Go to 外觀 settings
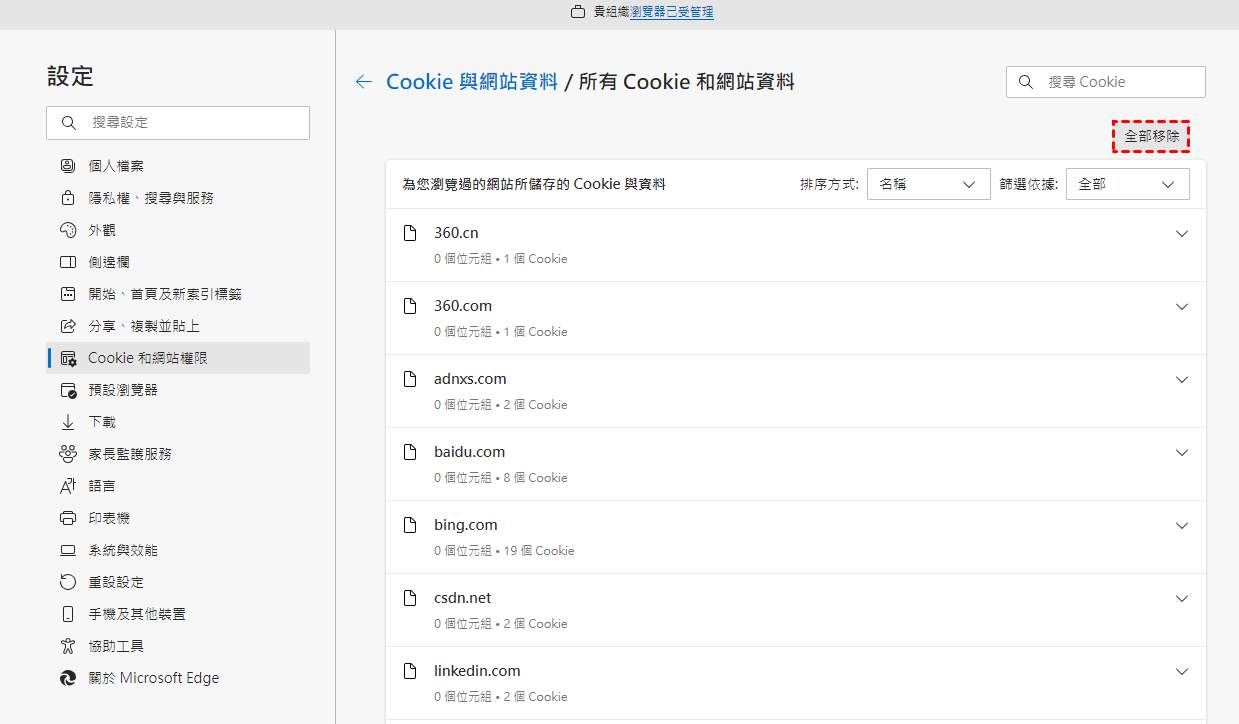The height and width of the screenshot is (724, 1239). (178, 230)
